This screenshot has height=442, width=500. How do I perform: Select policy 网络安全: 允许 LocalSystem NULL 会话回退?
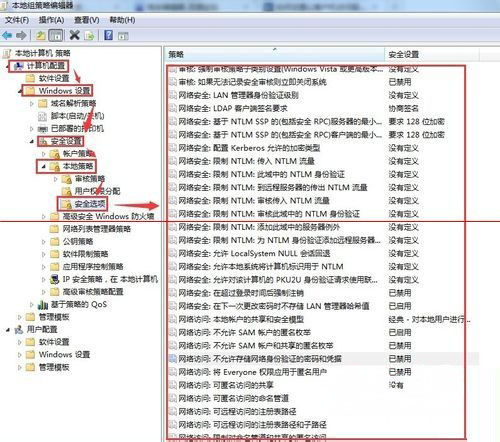pyautogui.click(x=254, y=253)
